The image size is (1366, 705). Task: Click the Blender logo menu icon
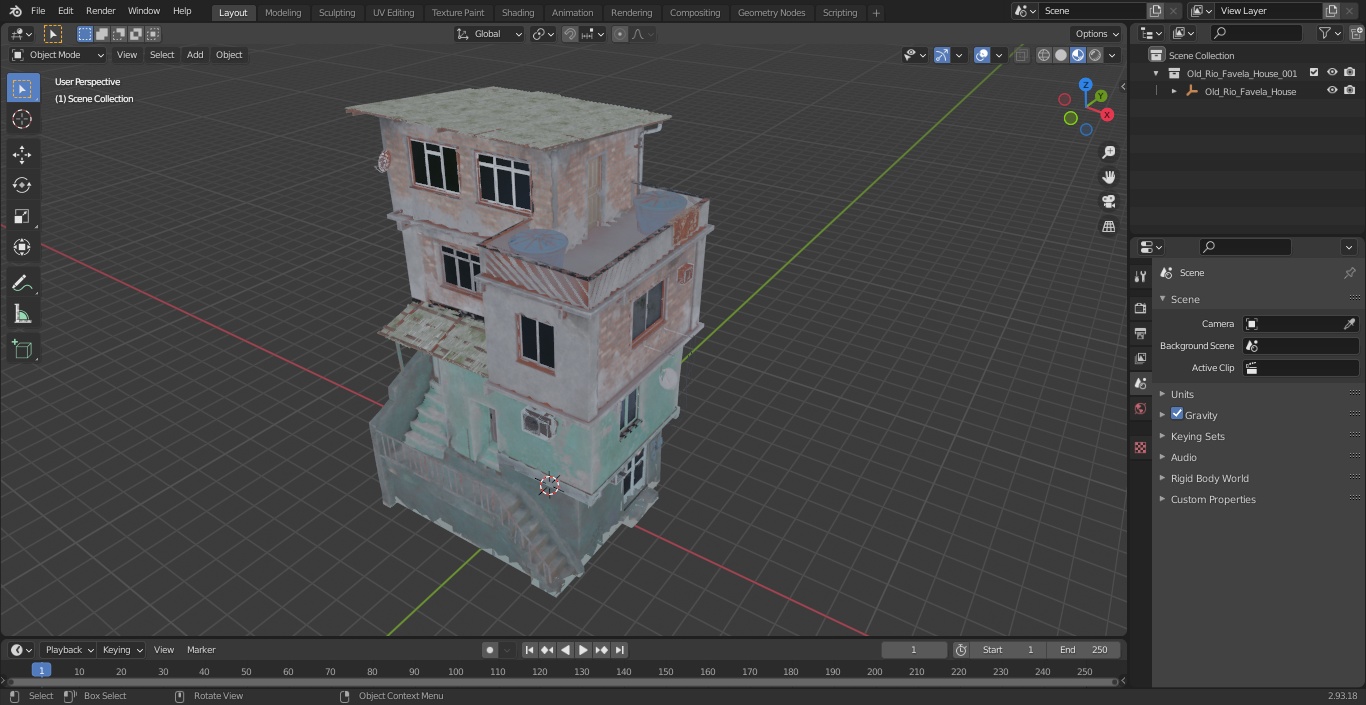pos(15,11)
